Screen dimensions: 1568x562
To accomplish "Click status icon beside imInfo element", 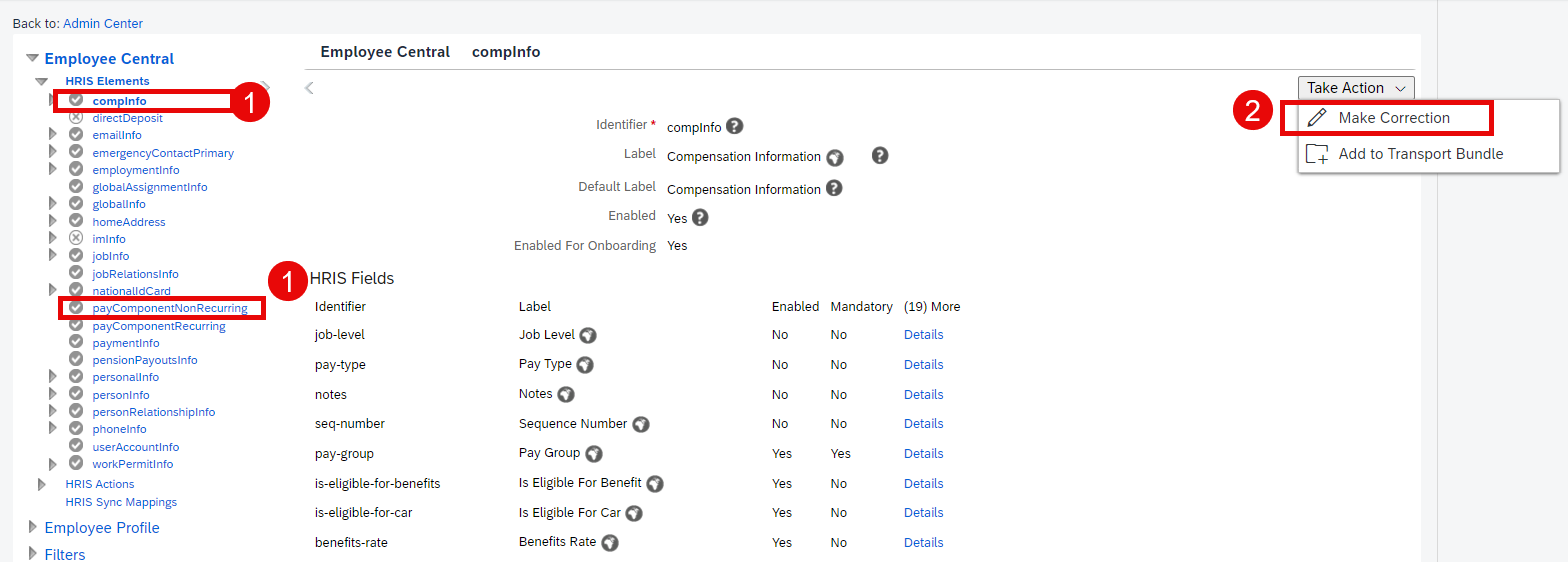I will 76,239.
